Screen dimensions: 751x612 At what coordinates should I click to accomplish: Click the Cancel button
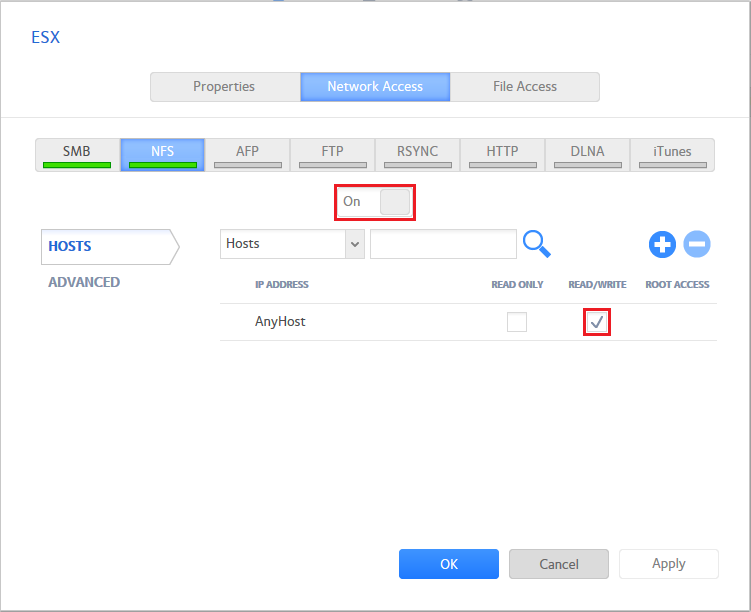[x=559, y=564]
